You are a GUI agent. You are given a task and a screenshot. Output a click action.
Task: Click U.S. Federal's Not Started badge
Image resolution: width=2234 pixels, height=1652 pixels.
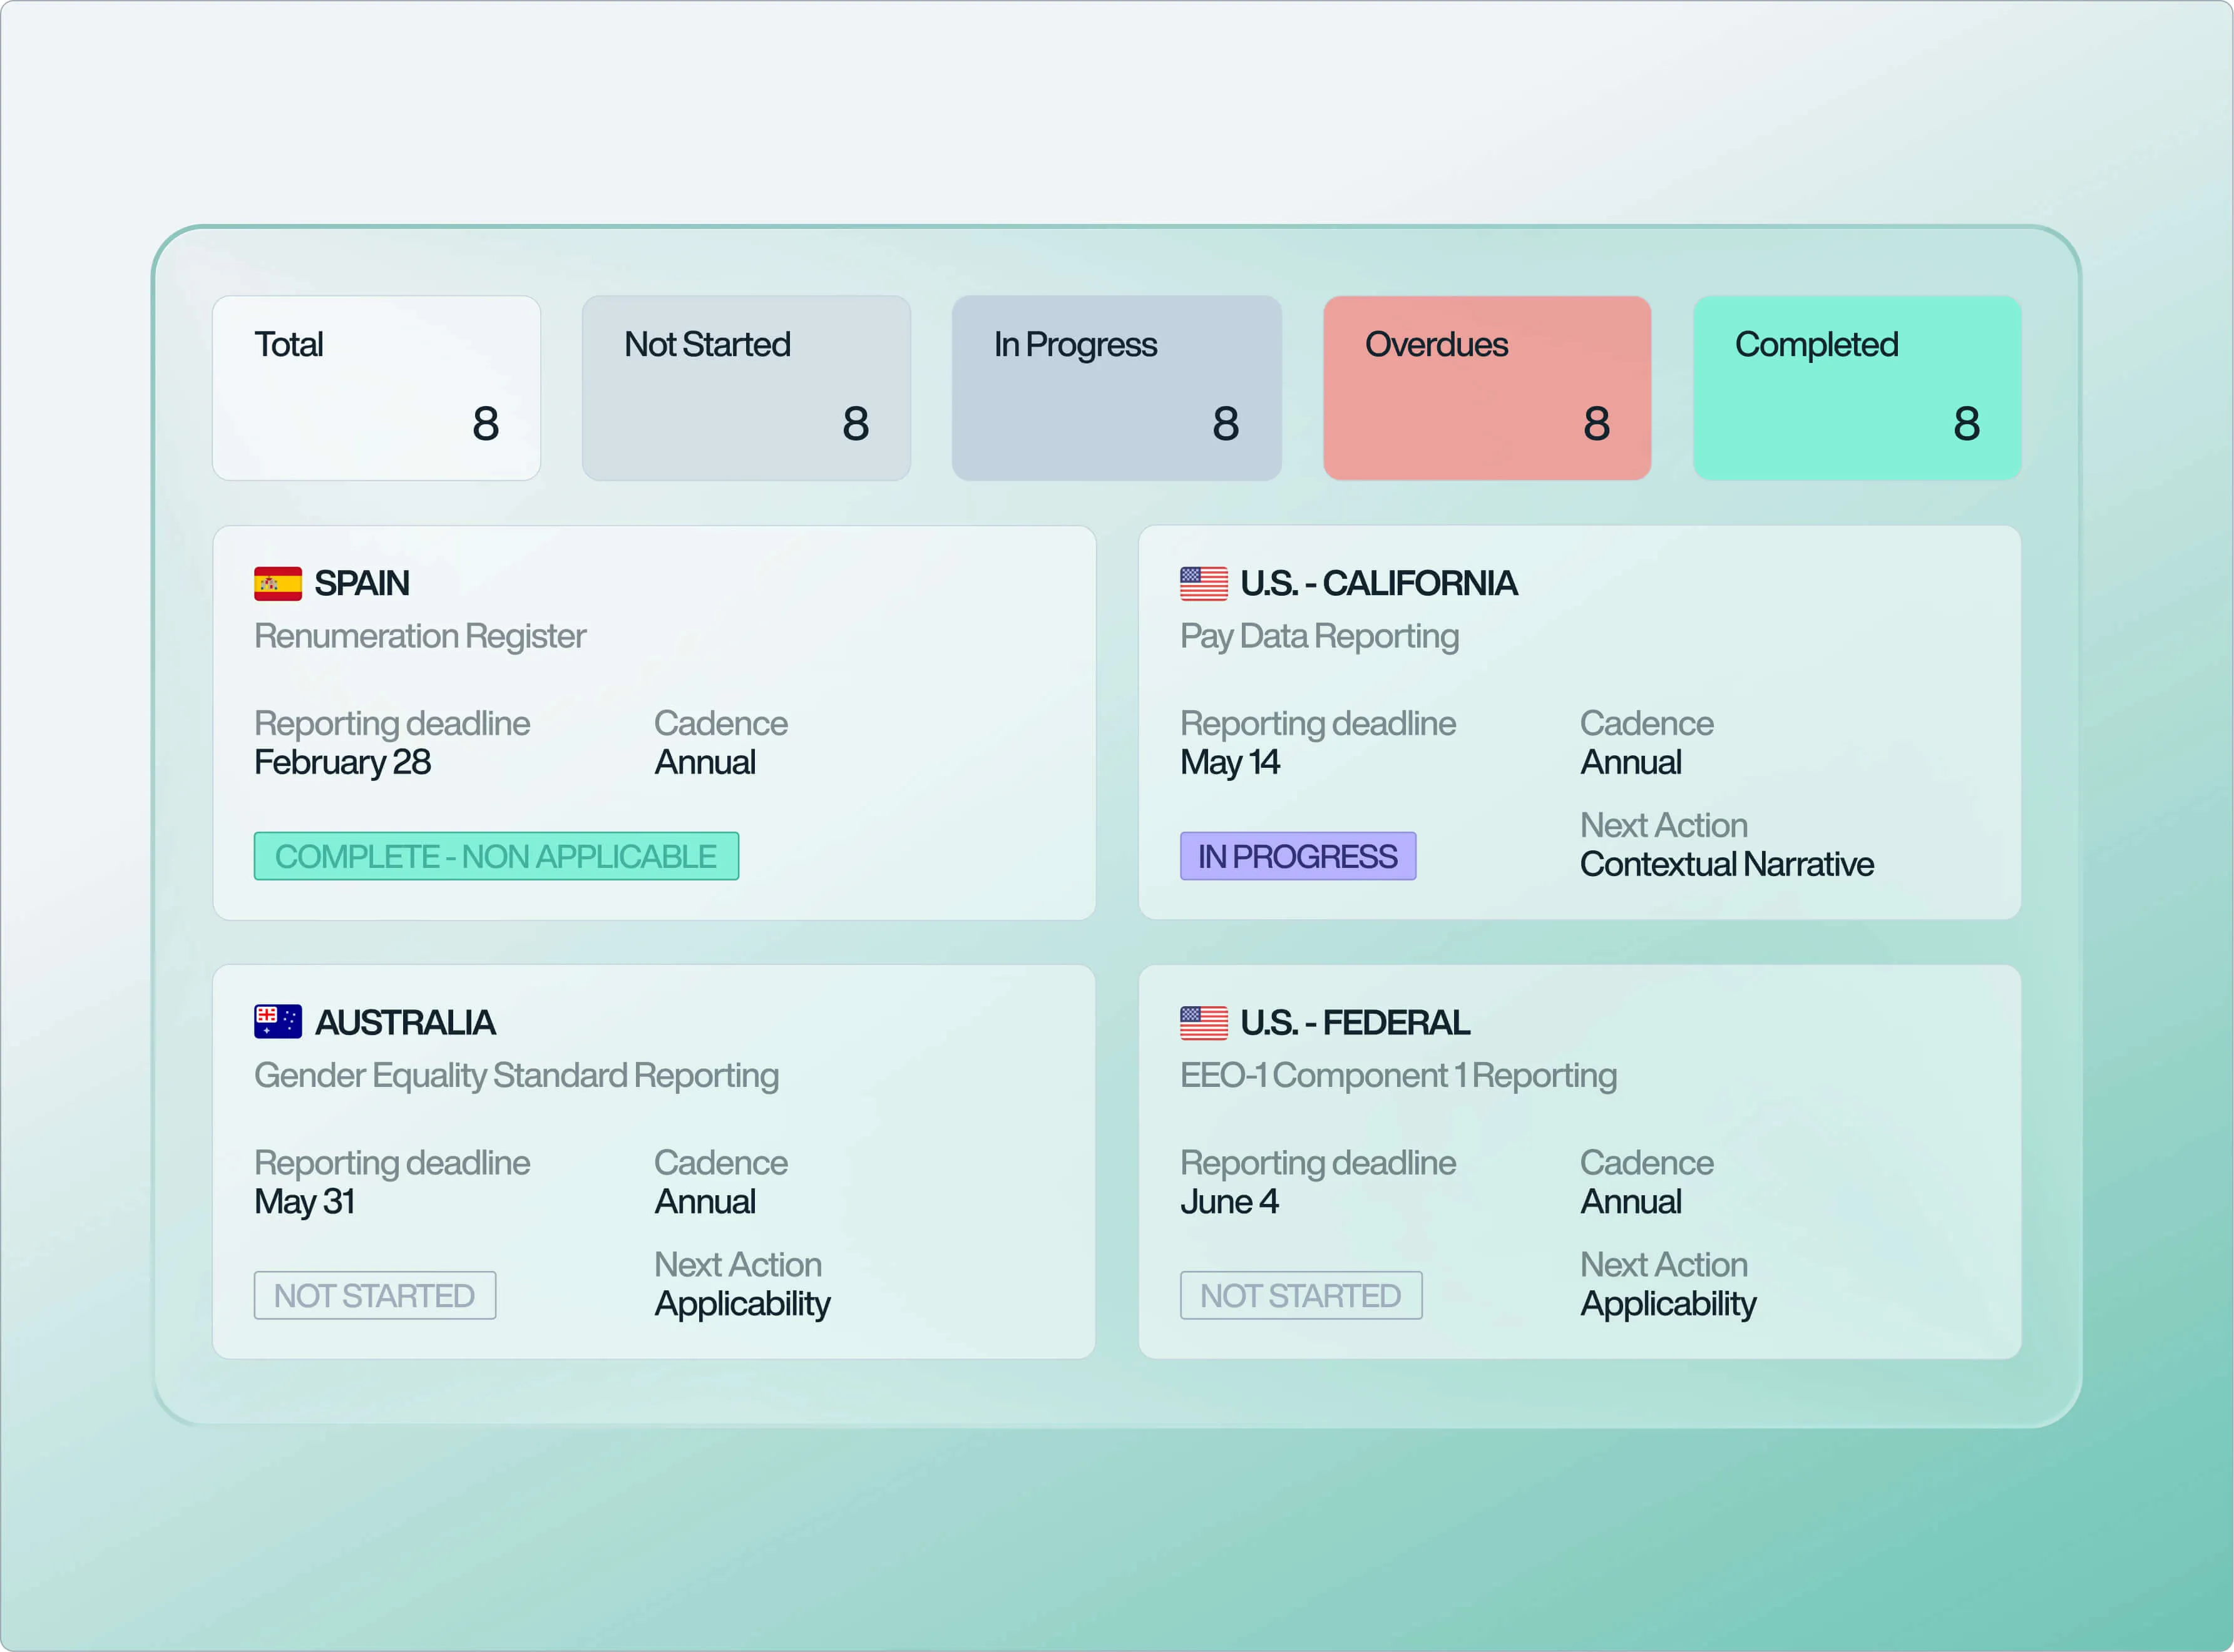point(1300,1295)
